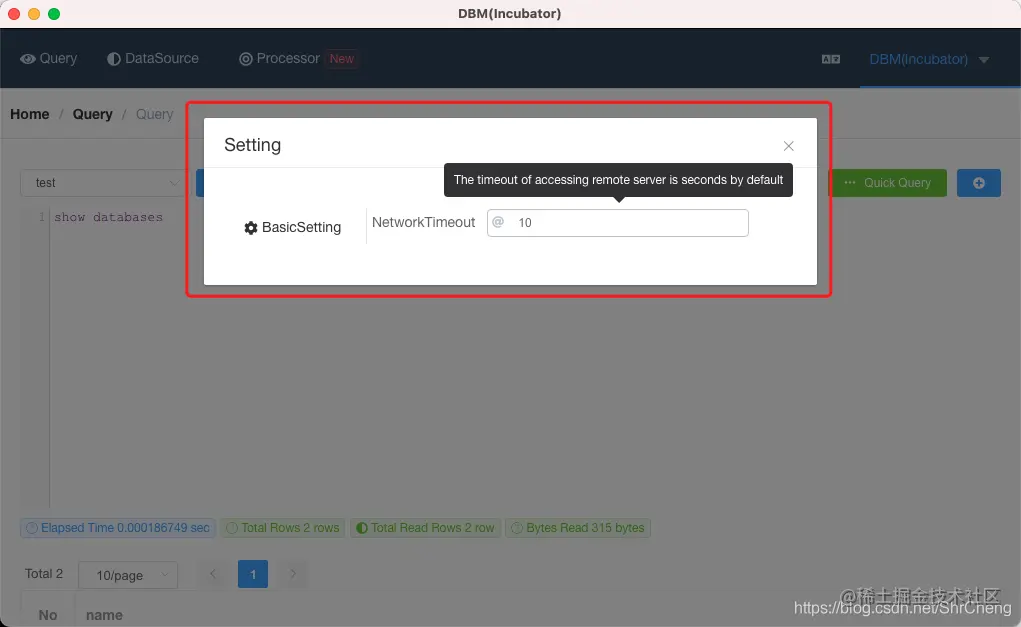Click the Bytes Read 315 bytes tag
Image resolution: width=1021 pixels, height=627 pixels.
point(578,528)
